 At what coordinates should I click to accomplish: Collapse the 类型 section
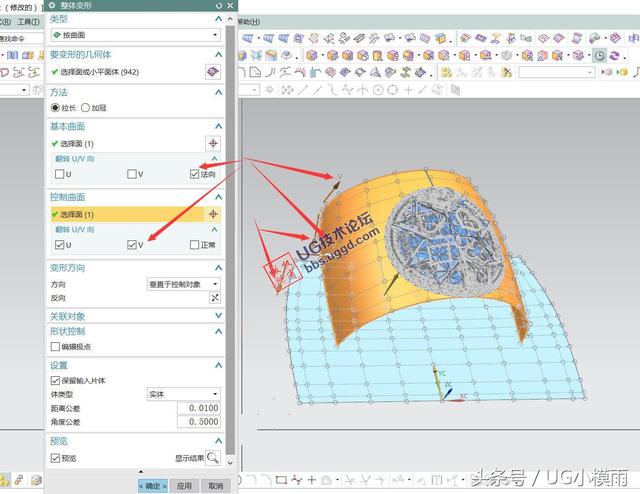point(218,19)
